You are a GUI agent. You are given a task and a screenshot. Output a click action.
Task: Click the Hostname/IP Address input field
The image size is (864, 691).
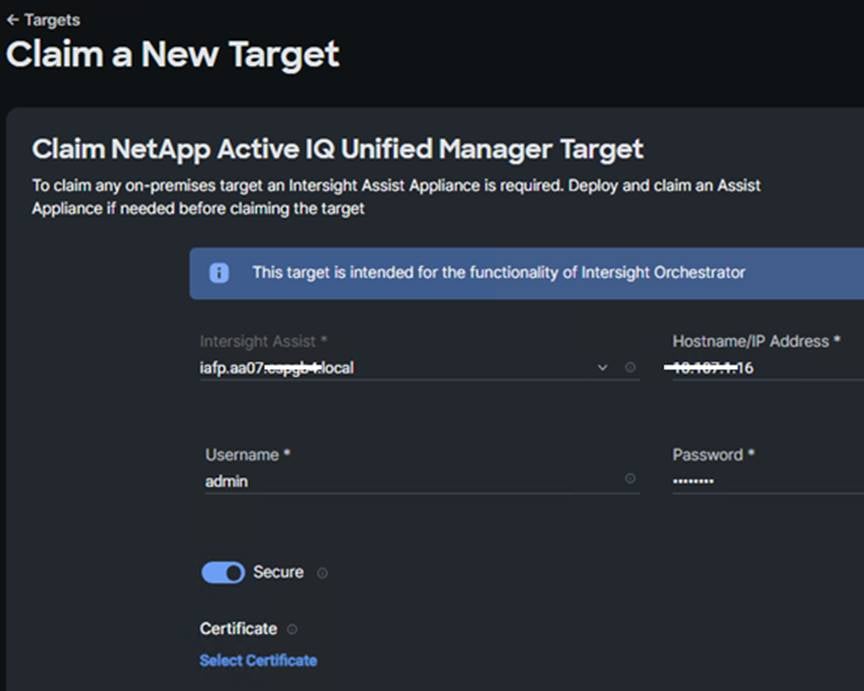click(x=768, y=368)
